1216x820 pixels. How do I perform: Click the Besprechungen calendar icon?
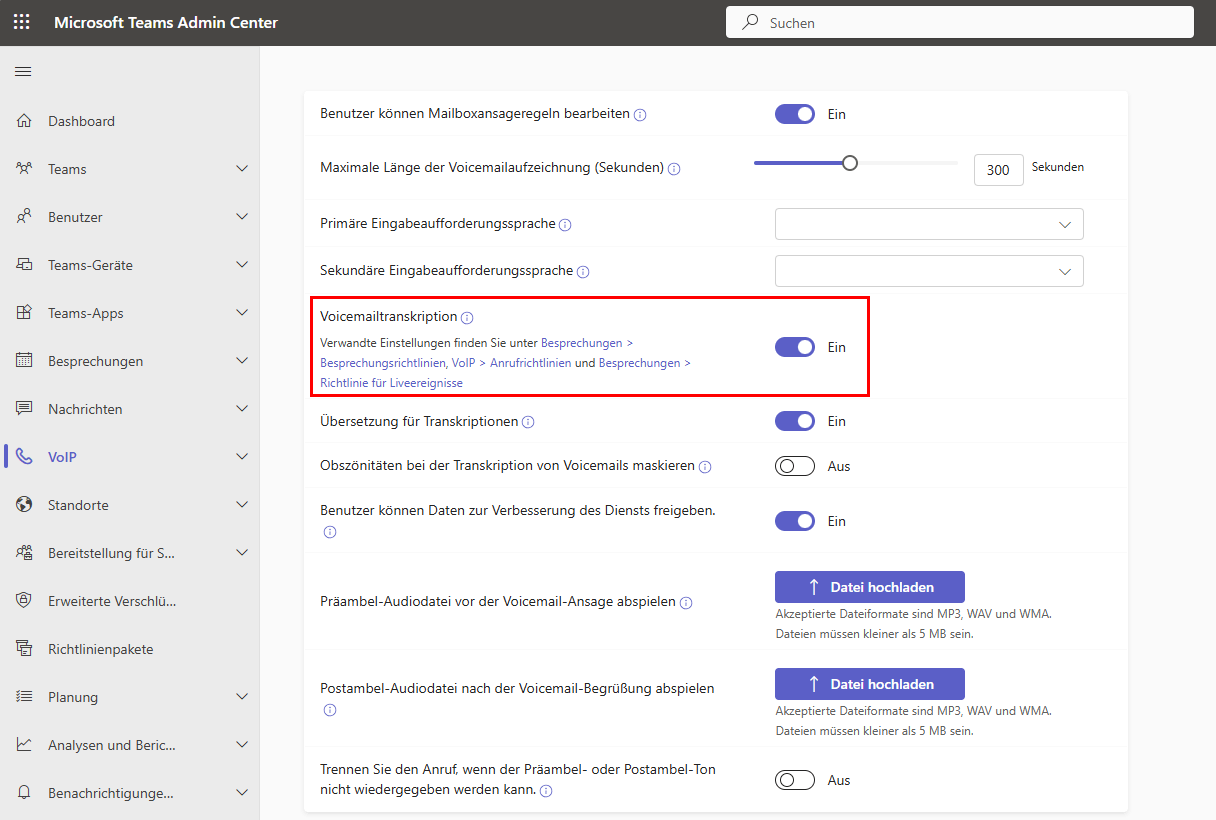(x=25, y=361)
